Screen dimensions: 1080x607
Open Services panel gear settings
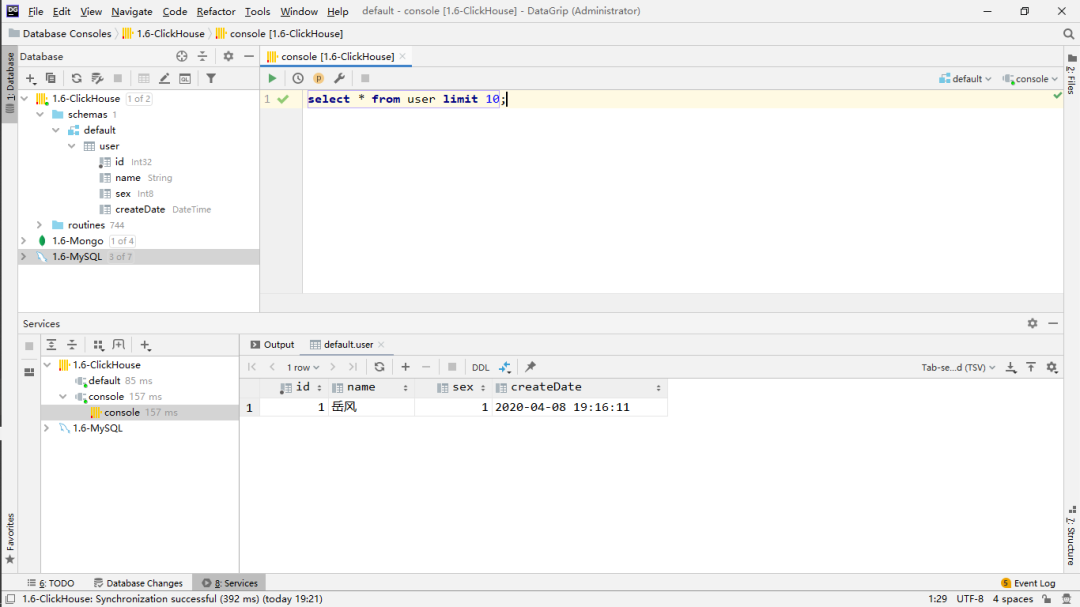tap(1032, 323)
